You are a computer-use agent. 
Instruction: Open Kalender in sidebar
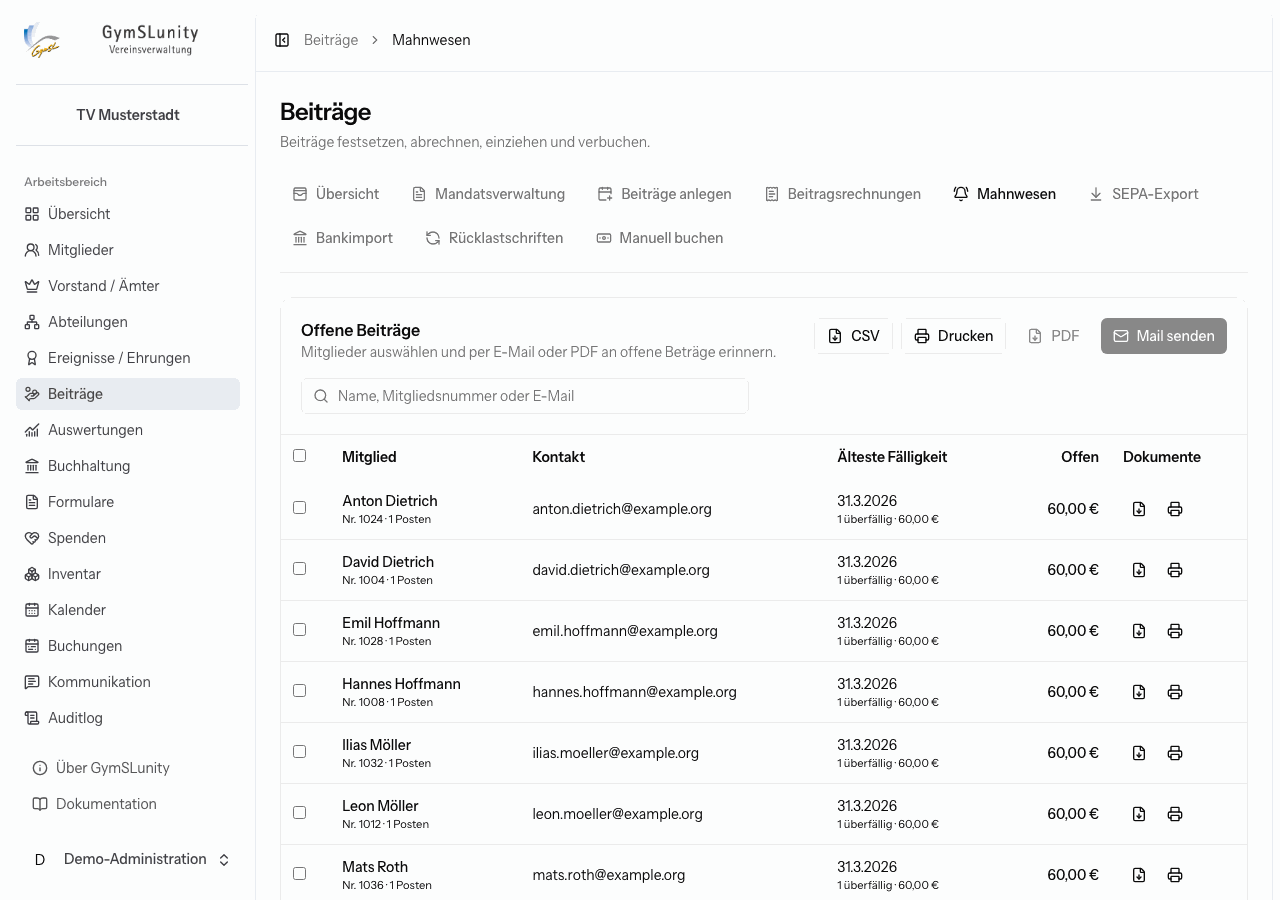tap(128, 610)
